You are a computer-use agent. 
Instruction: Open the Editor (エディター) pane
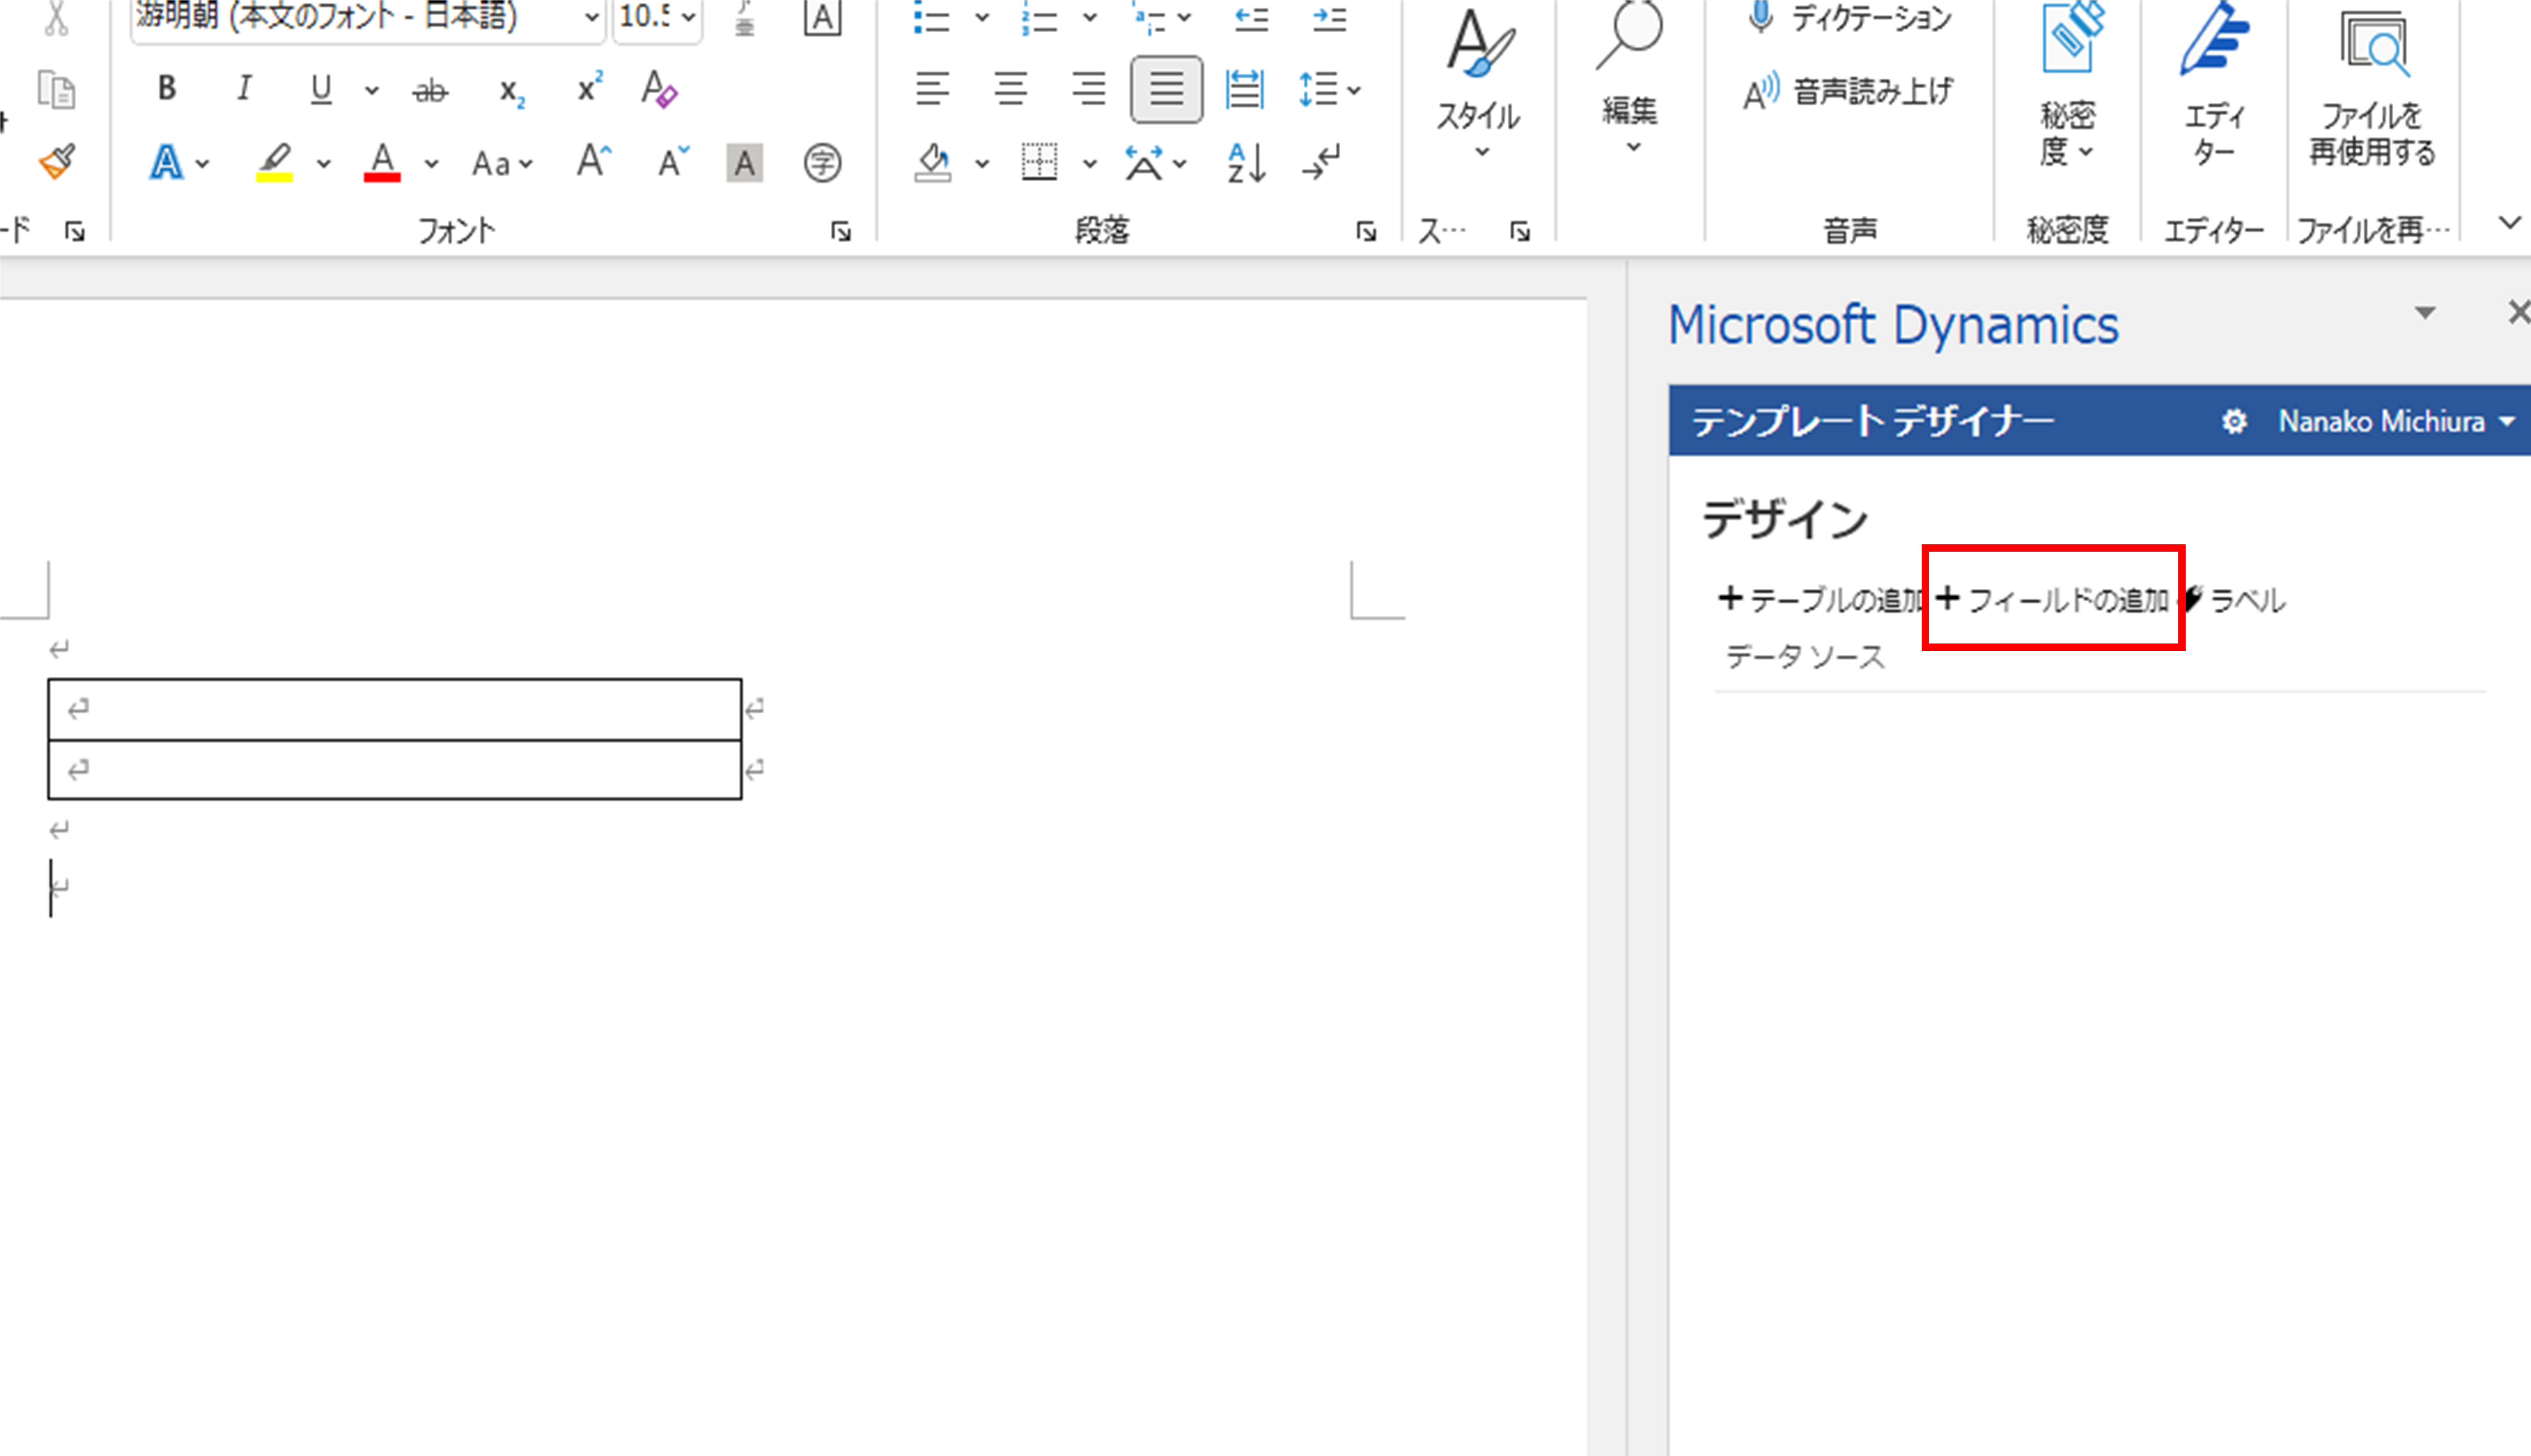pos(2214,85)
